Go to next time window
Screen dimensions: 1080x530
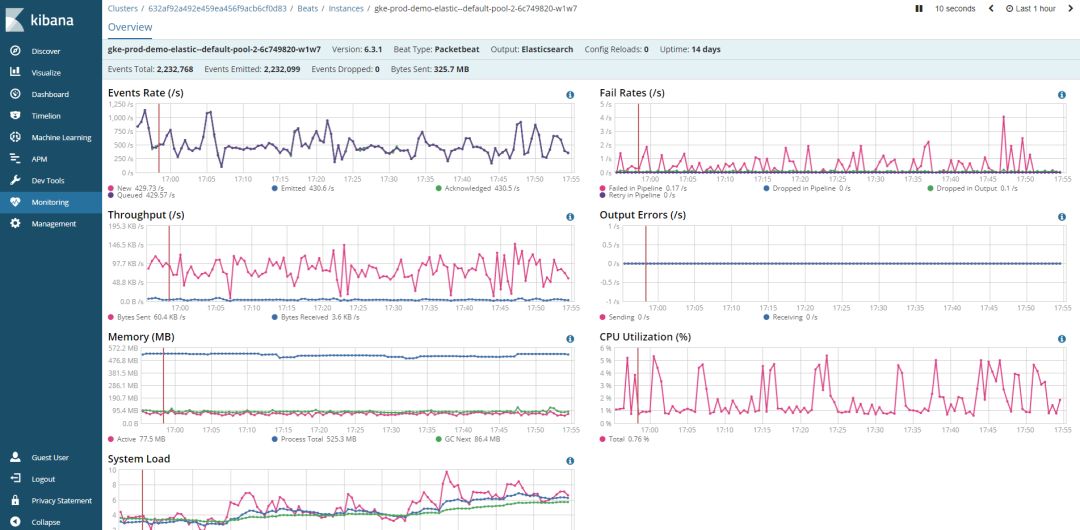pos(1070,9)
